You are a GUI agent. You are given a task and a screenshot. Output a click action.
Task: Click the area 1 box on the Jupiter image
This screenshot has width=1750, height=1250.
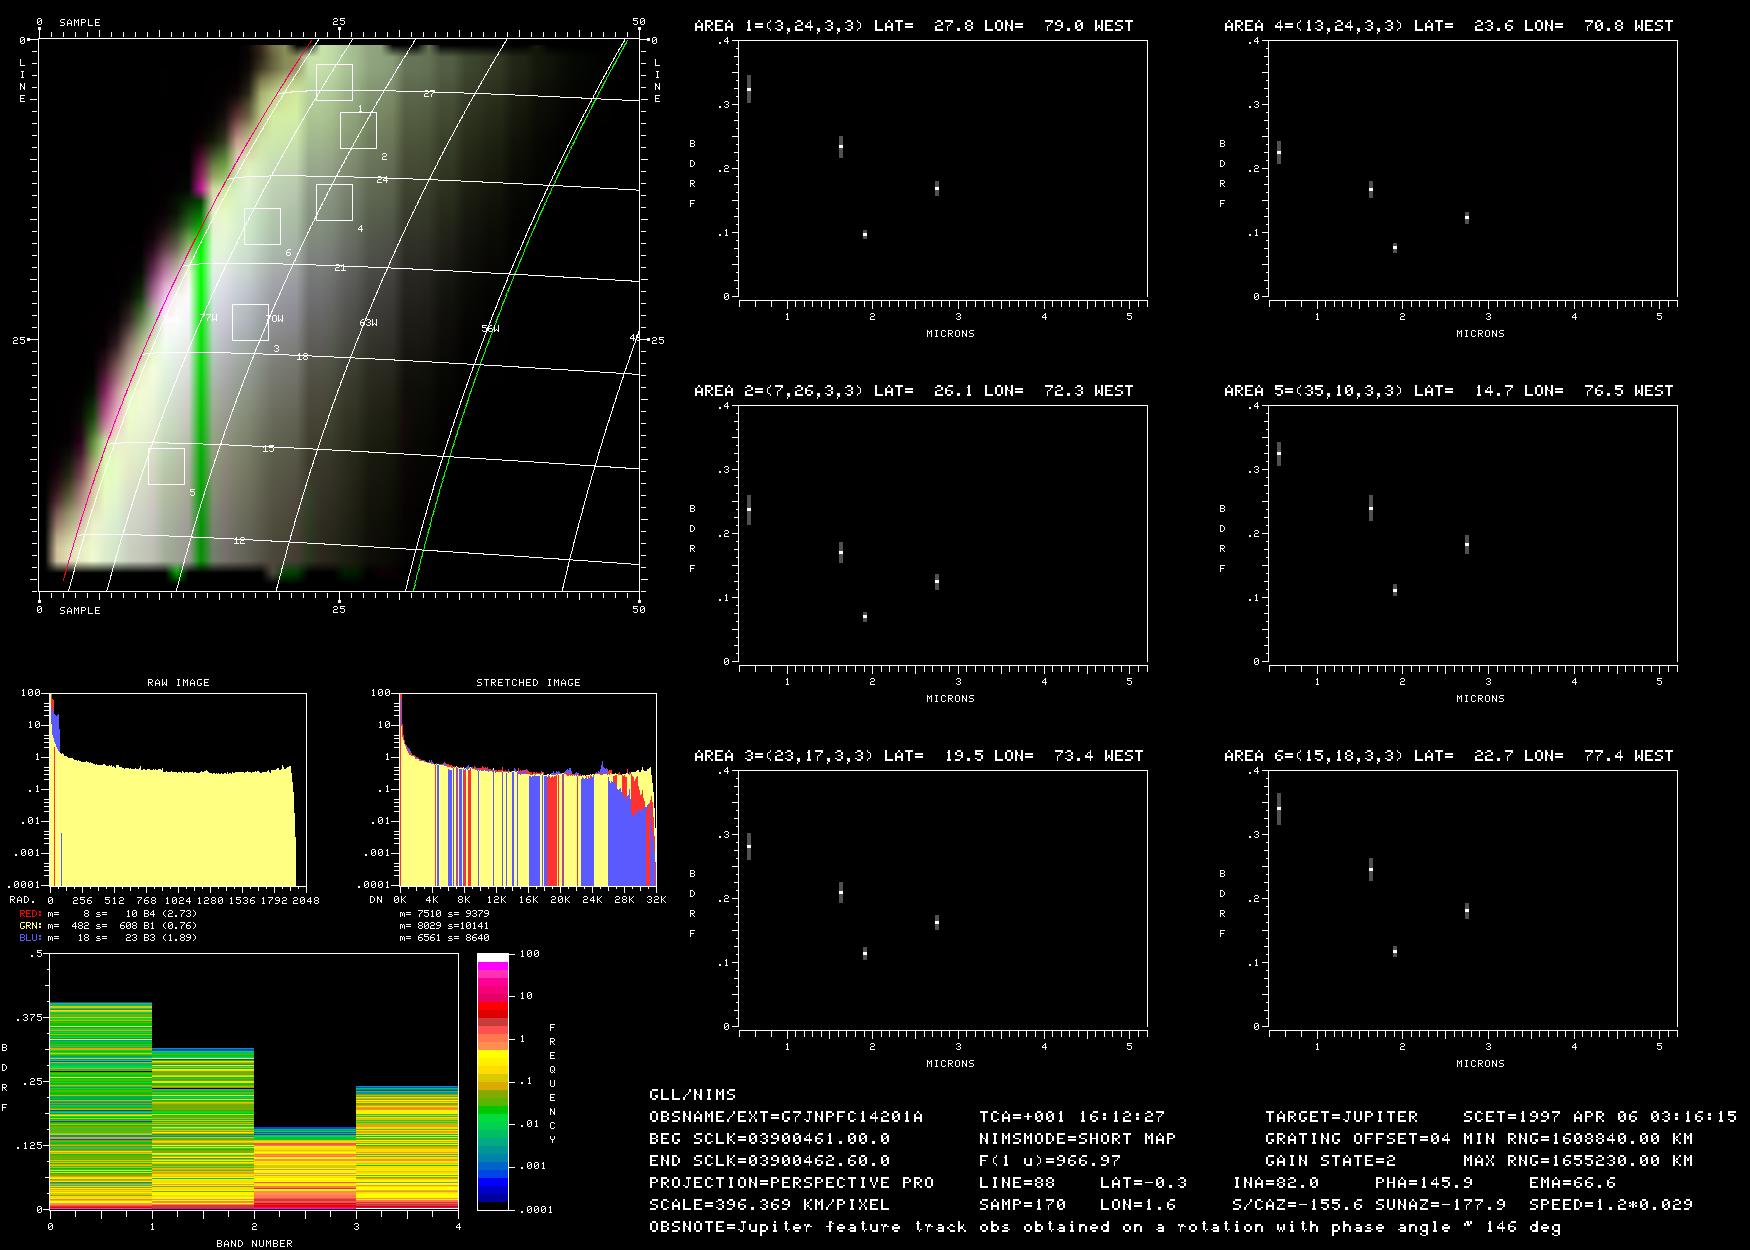[x=334, y=82]
